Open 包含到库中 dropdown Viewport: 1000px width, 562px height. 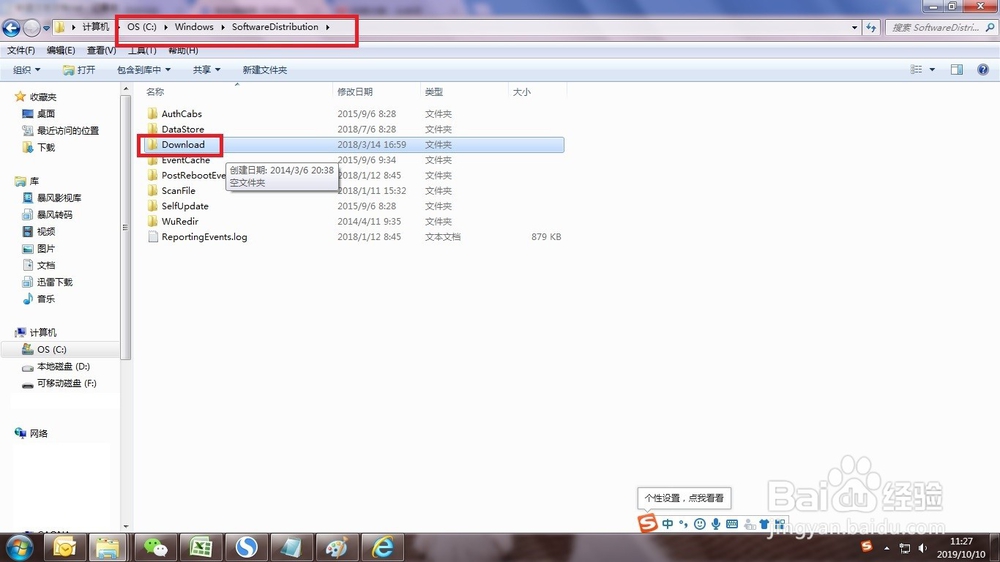(x=143, y=70)
